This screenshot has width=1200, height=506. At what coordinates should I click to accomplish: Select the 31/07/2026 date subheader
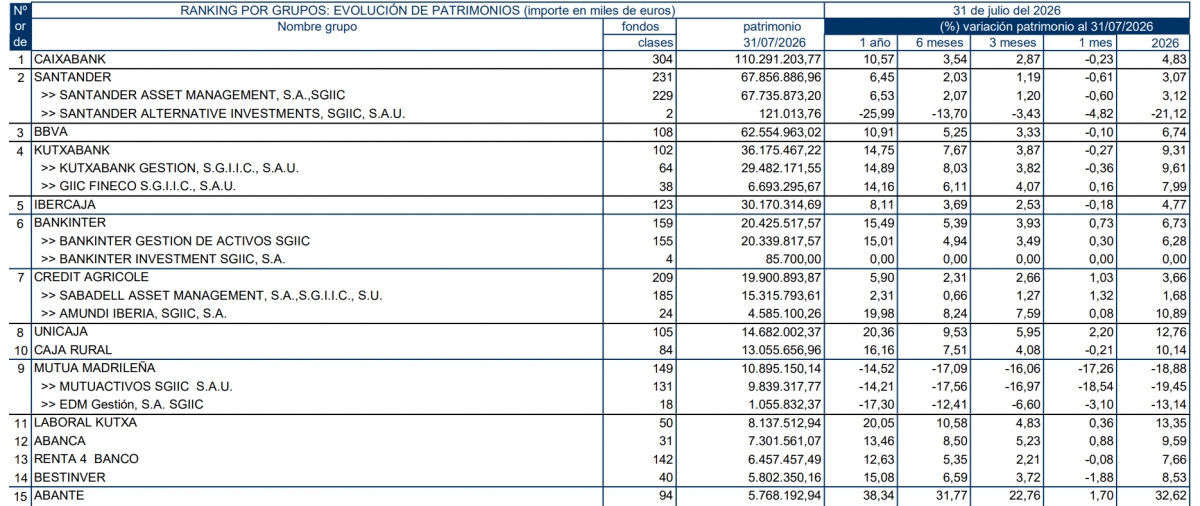(x=772, y=43)
